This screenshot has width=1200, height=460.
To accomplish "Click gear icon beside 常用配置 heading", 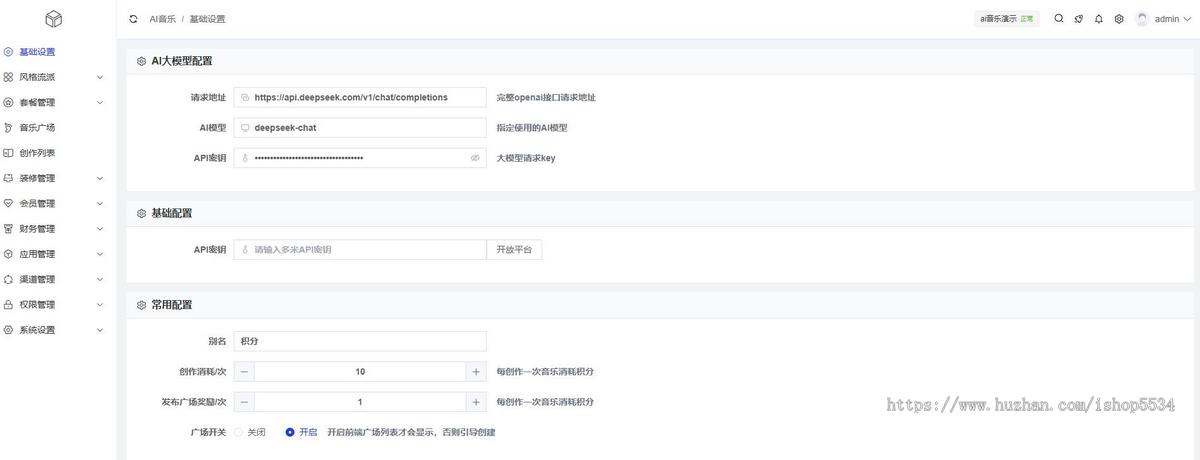I will (141, 305).
